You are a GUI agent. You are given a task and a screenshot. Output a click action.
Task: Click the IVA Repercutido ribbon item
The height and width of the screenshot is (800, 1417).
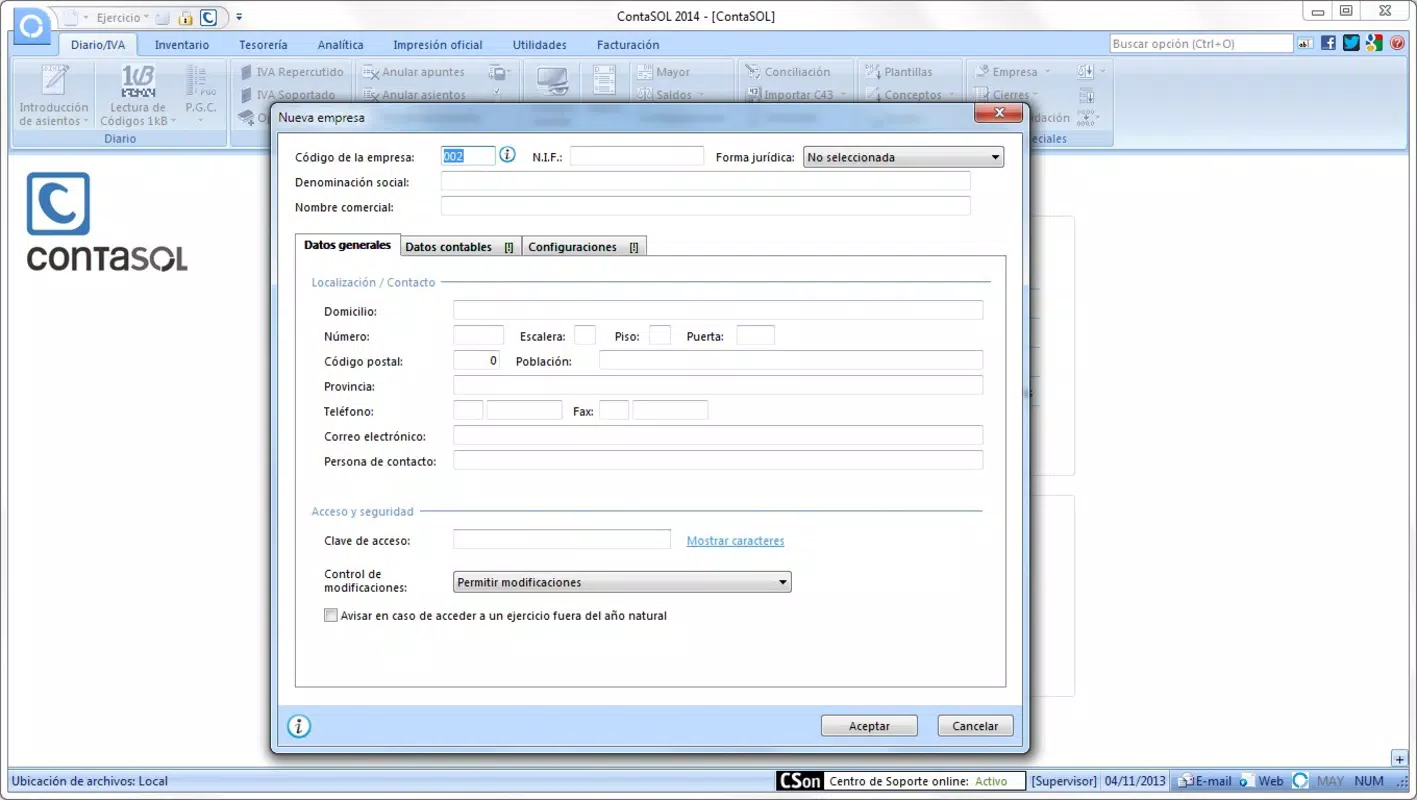pyautogui.click(x=292, y=72)
